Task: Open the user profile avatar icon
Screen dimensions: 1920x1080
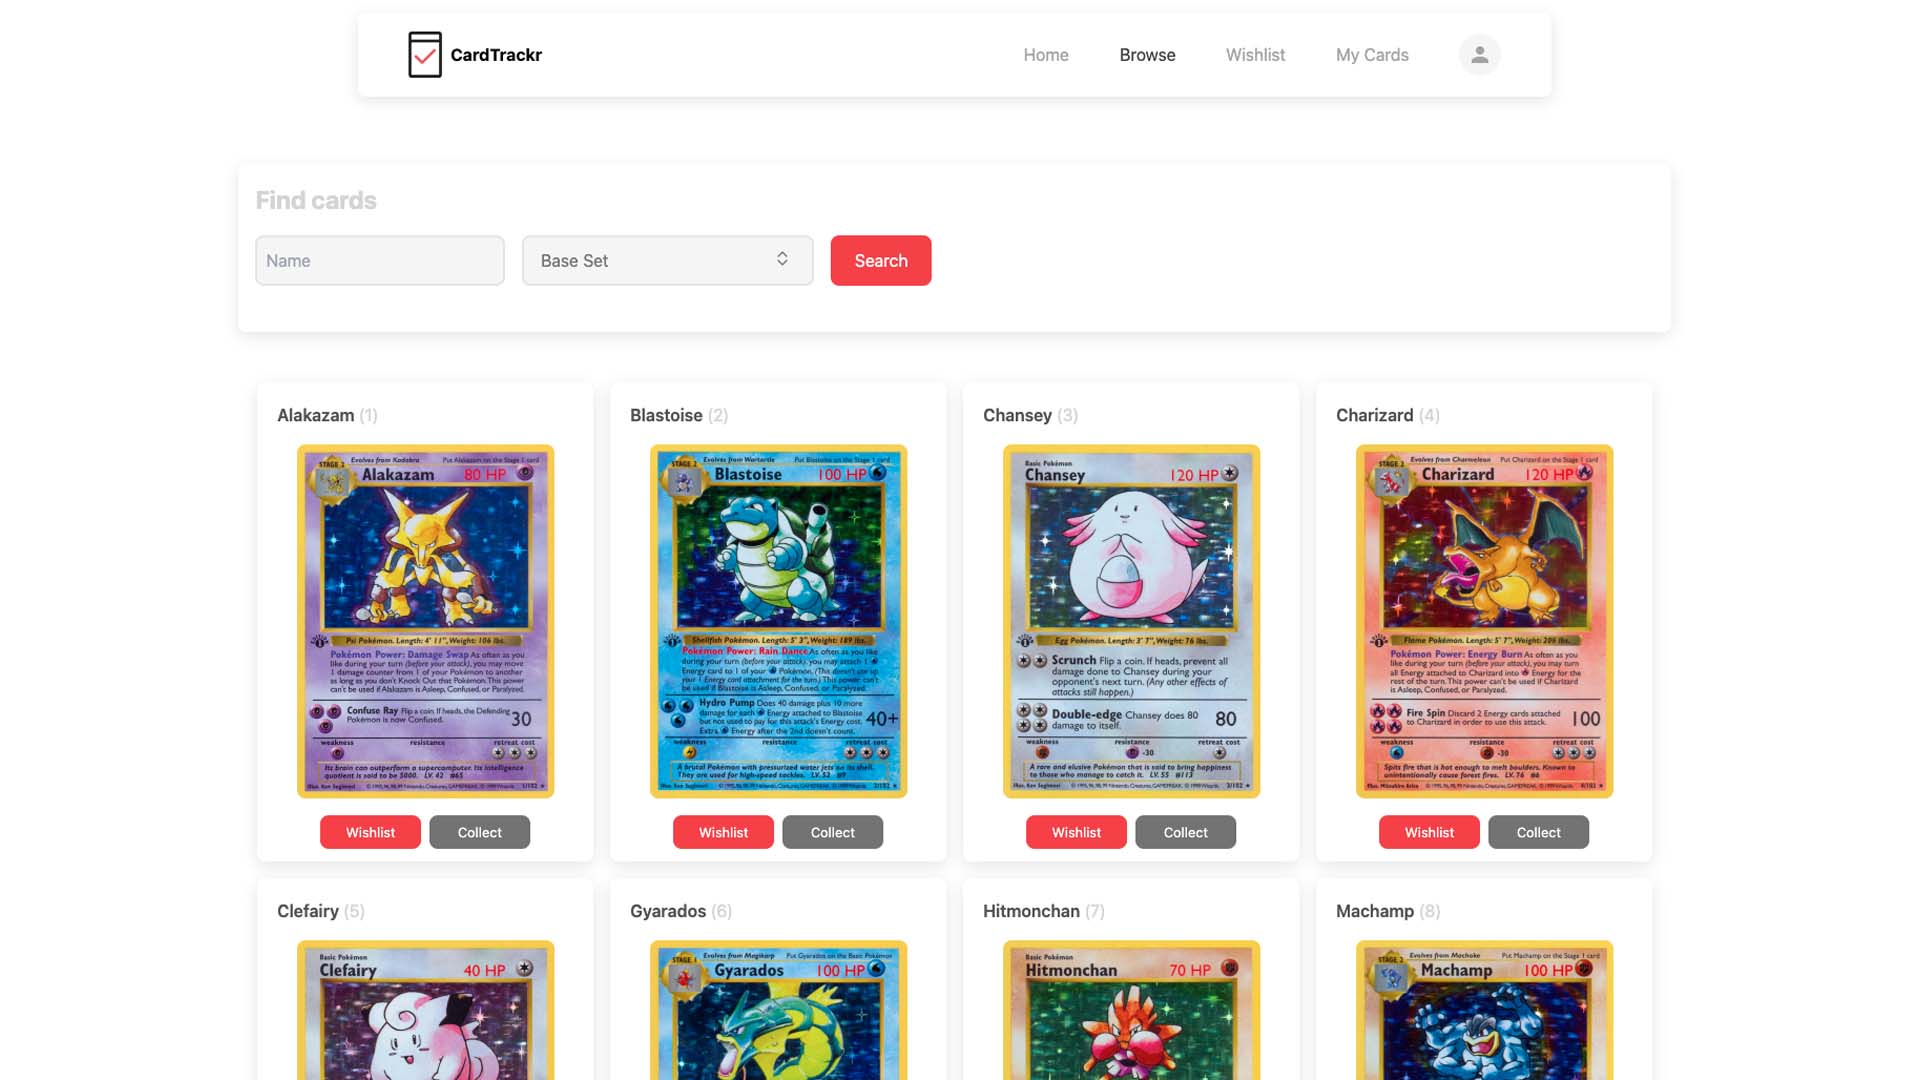Action: pyautogui.click(x=1479, y=55)
